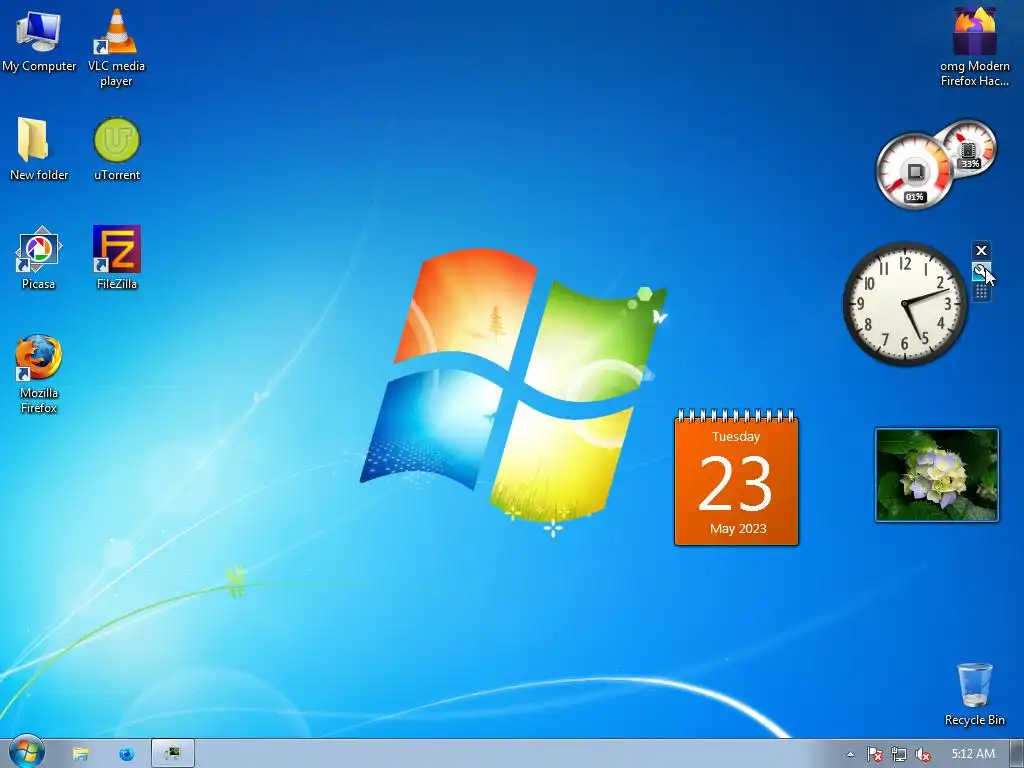Open the Action Center flag icon
1024x768 pixels.
(x=874, y=754)
